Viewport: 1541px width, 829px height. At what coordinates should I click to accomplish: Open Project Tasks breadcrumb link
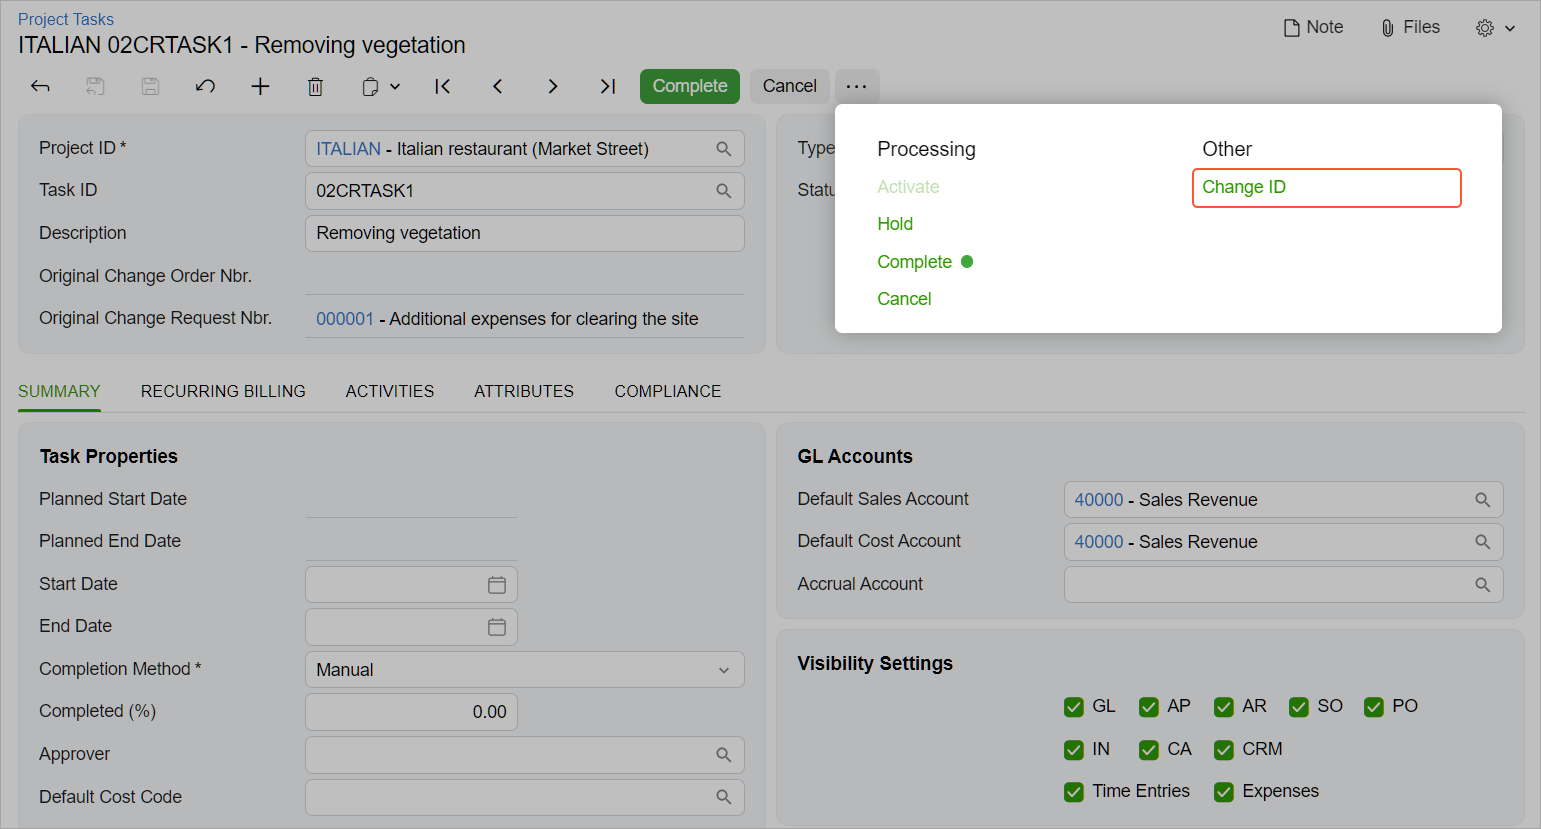[66, 19]
